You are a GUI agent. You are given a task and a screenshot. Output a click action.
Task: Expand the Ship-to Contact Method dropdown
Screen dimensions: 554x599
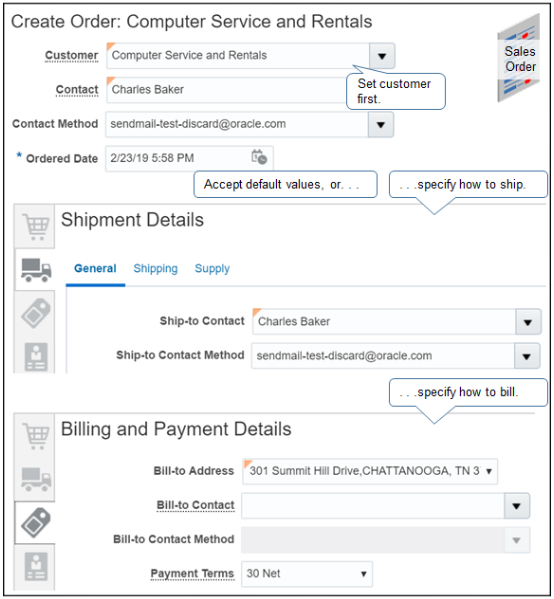point(527,356)
